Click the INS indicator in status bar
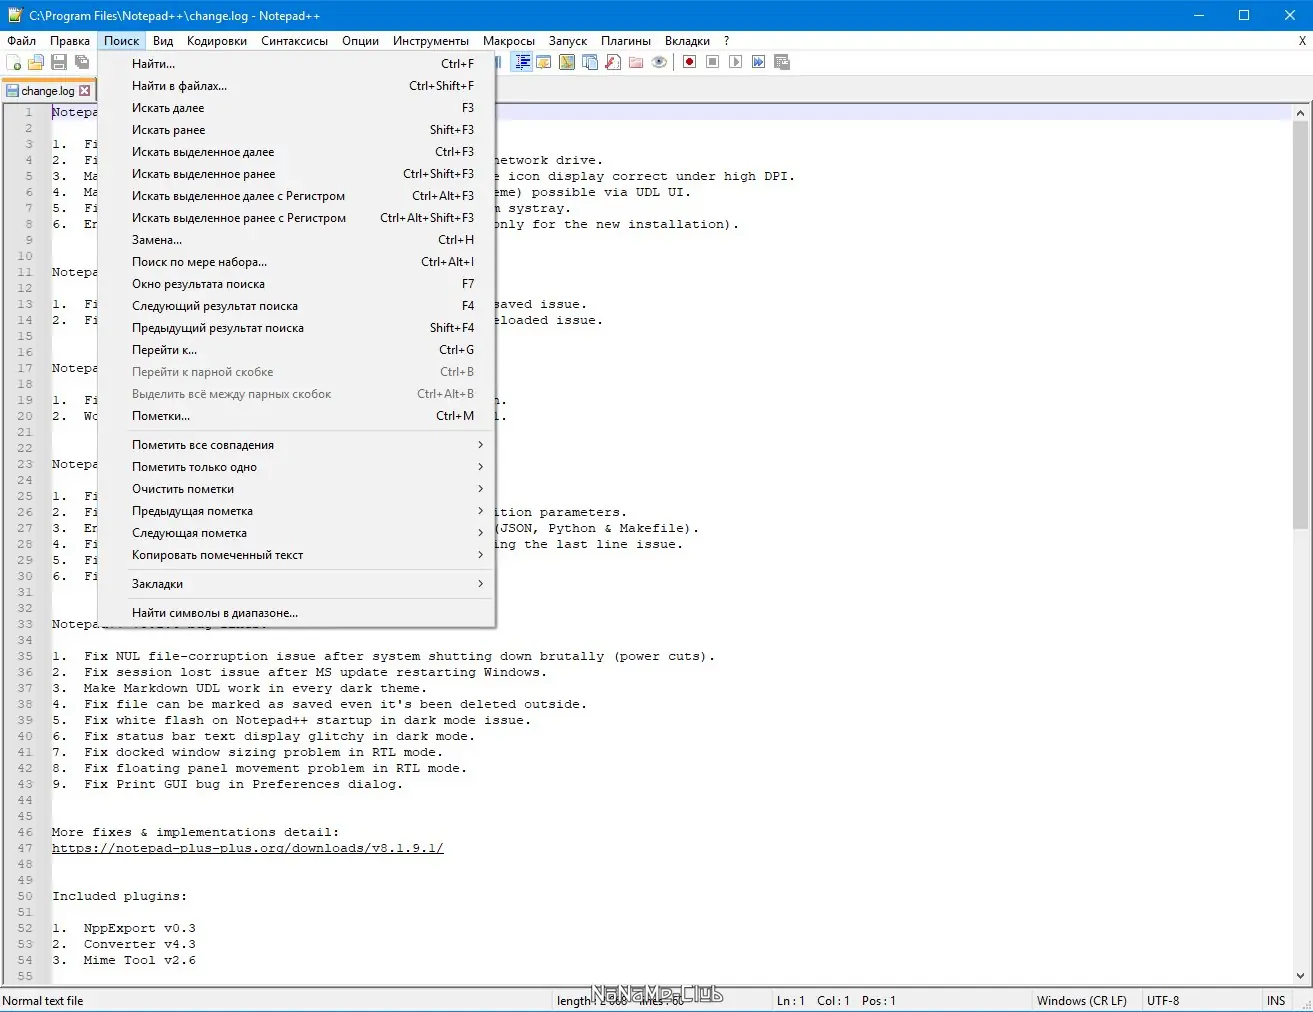 tap(1276, 1000)
